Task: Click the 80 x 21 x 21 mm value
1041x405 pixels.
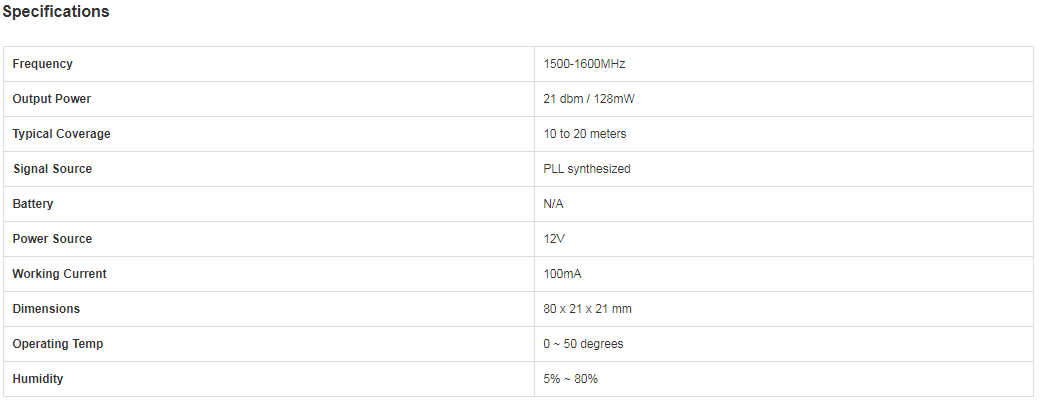Action: pyautogui.click(x=588, y=309)
